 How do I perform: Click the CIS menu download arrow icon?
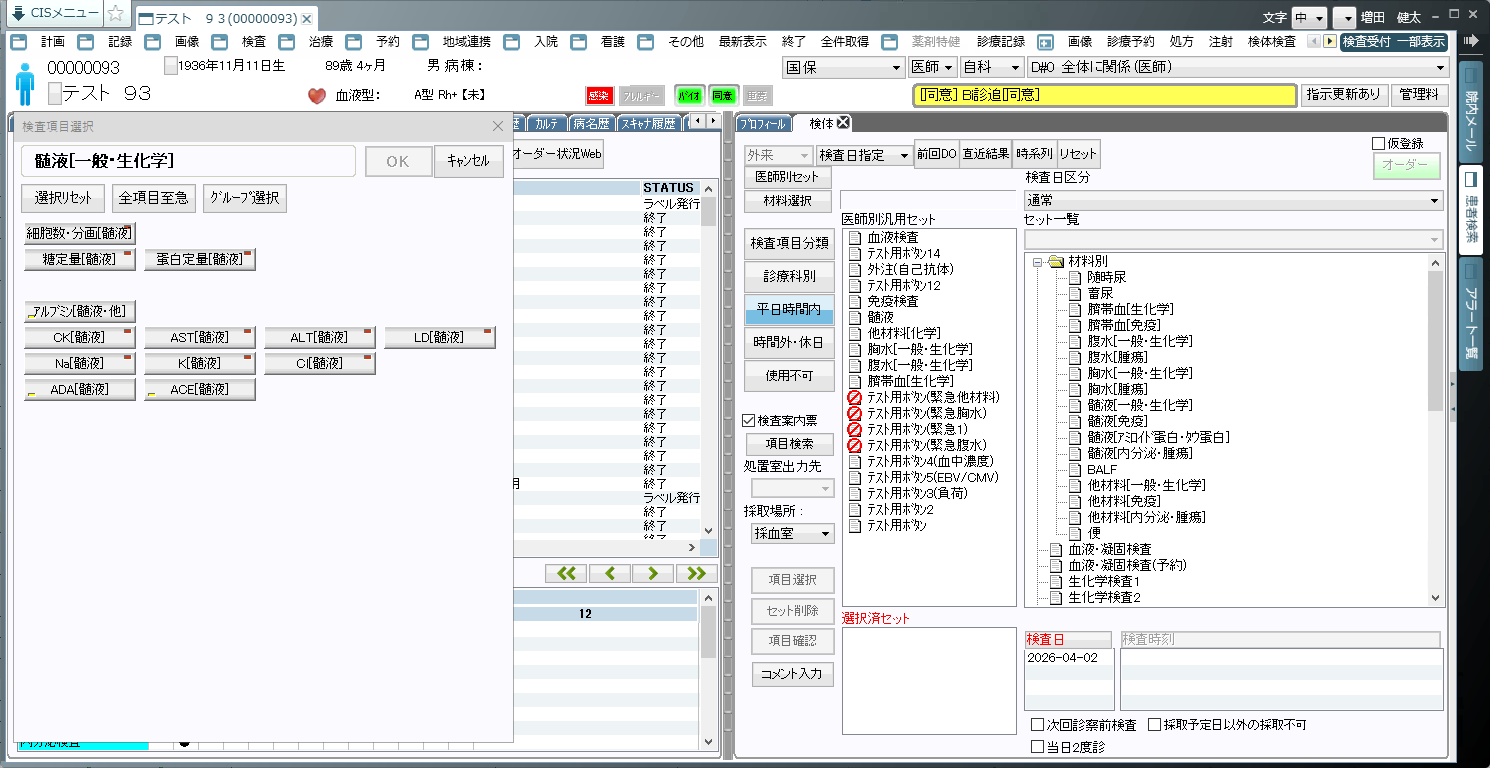coord(18,14)
